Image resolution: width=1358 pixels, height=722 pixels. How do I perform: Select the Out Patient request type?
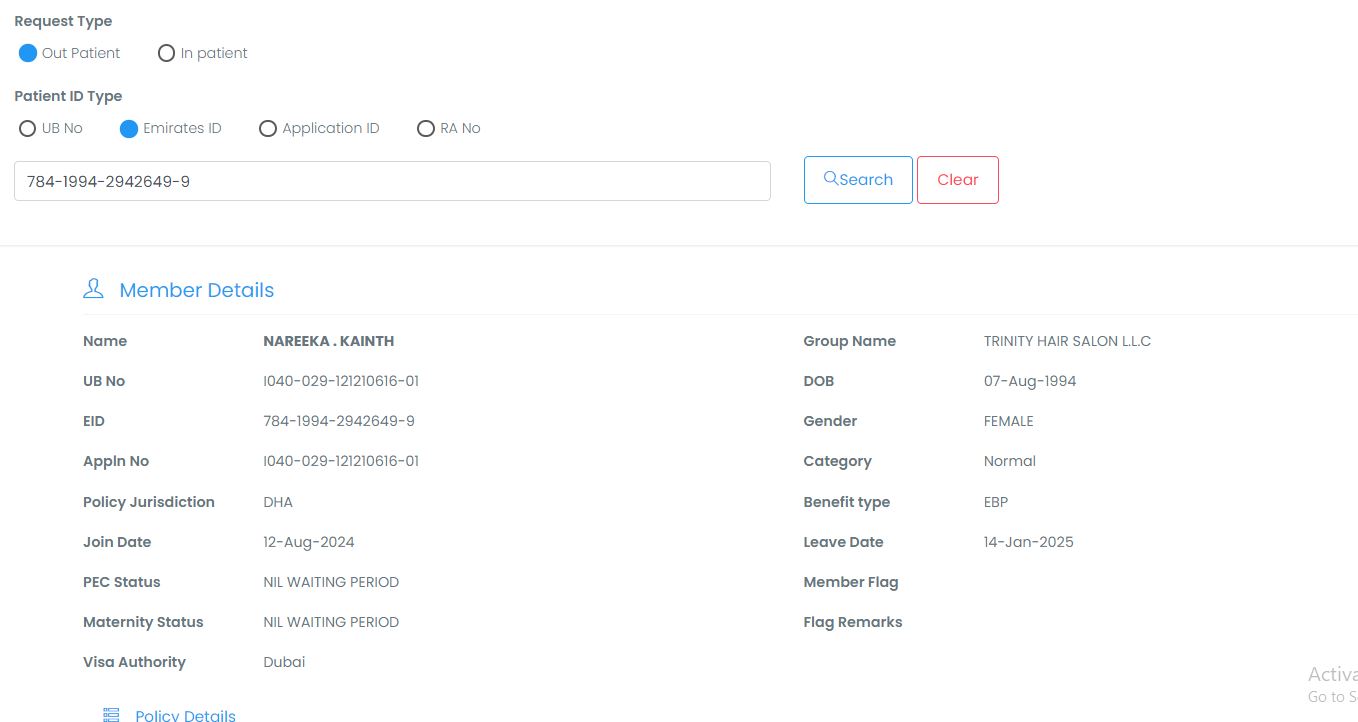pos(28,53)
